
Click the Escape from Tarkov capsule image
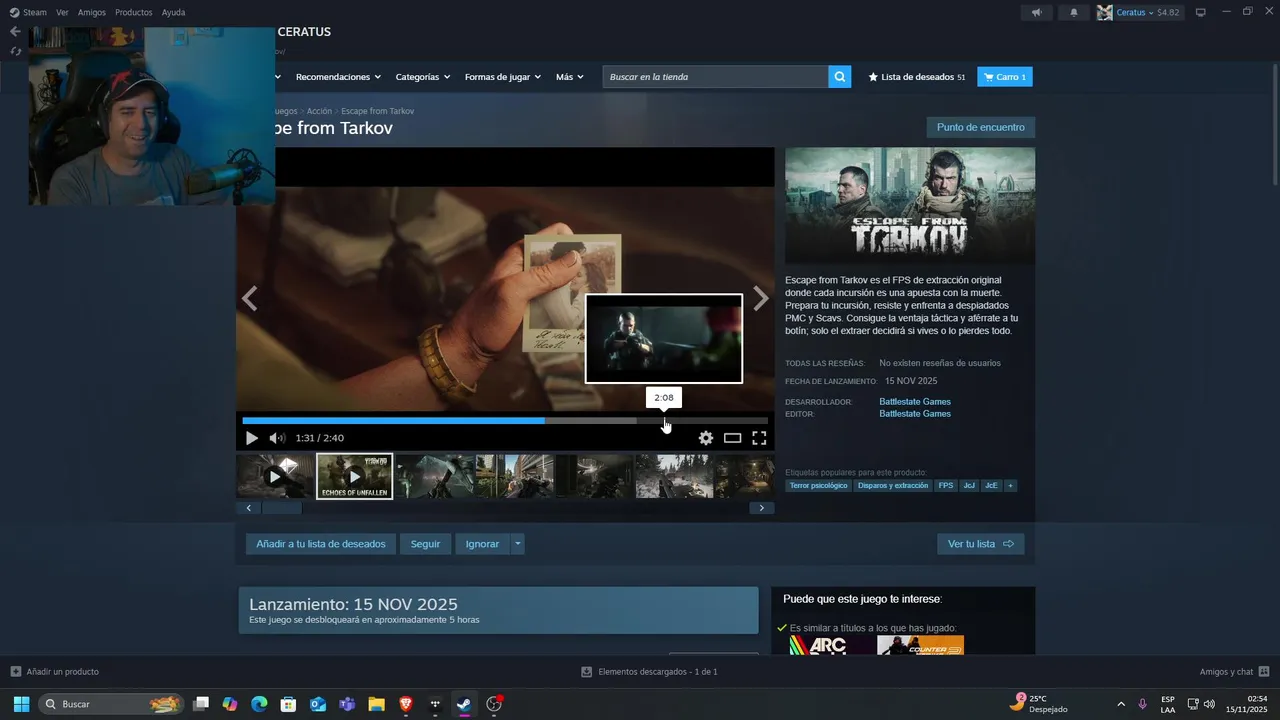[x=910, y=206]
